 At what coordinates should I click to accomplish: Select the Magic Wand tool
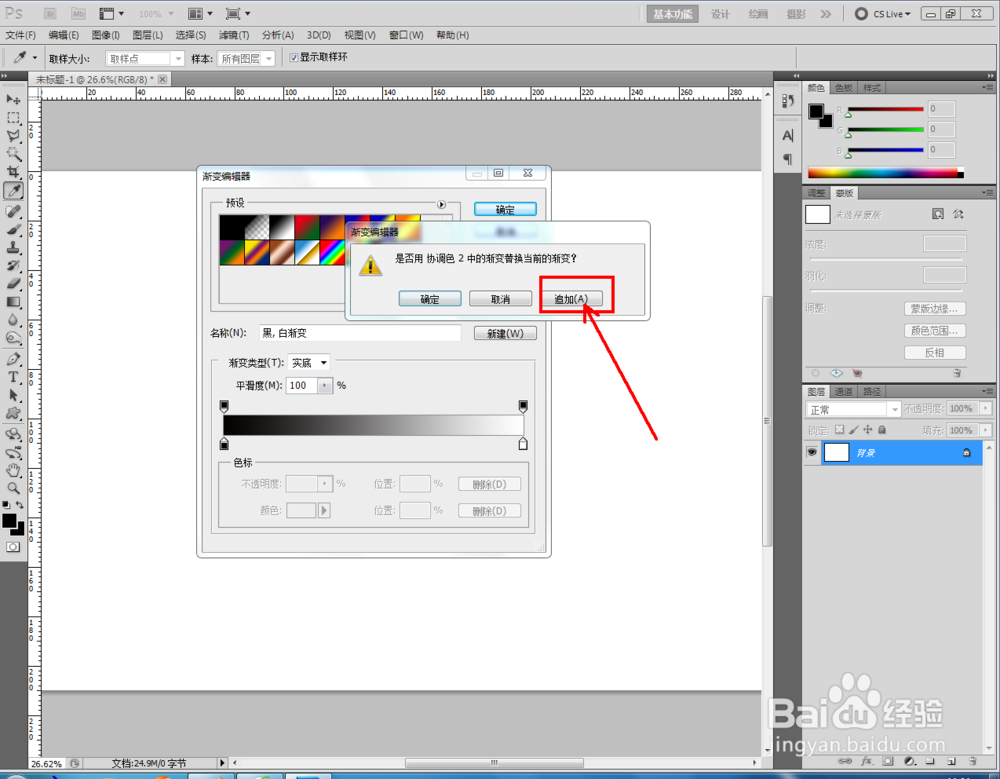[x=13, y=154]
